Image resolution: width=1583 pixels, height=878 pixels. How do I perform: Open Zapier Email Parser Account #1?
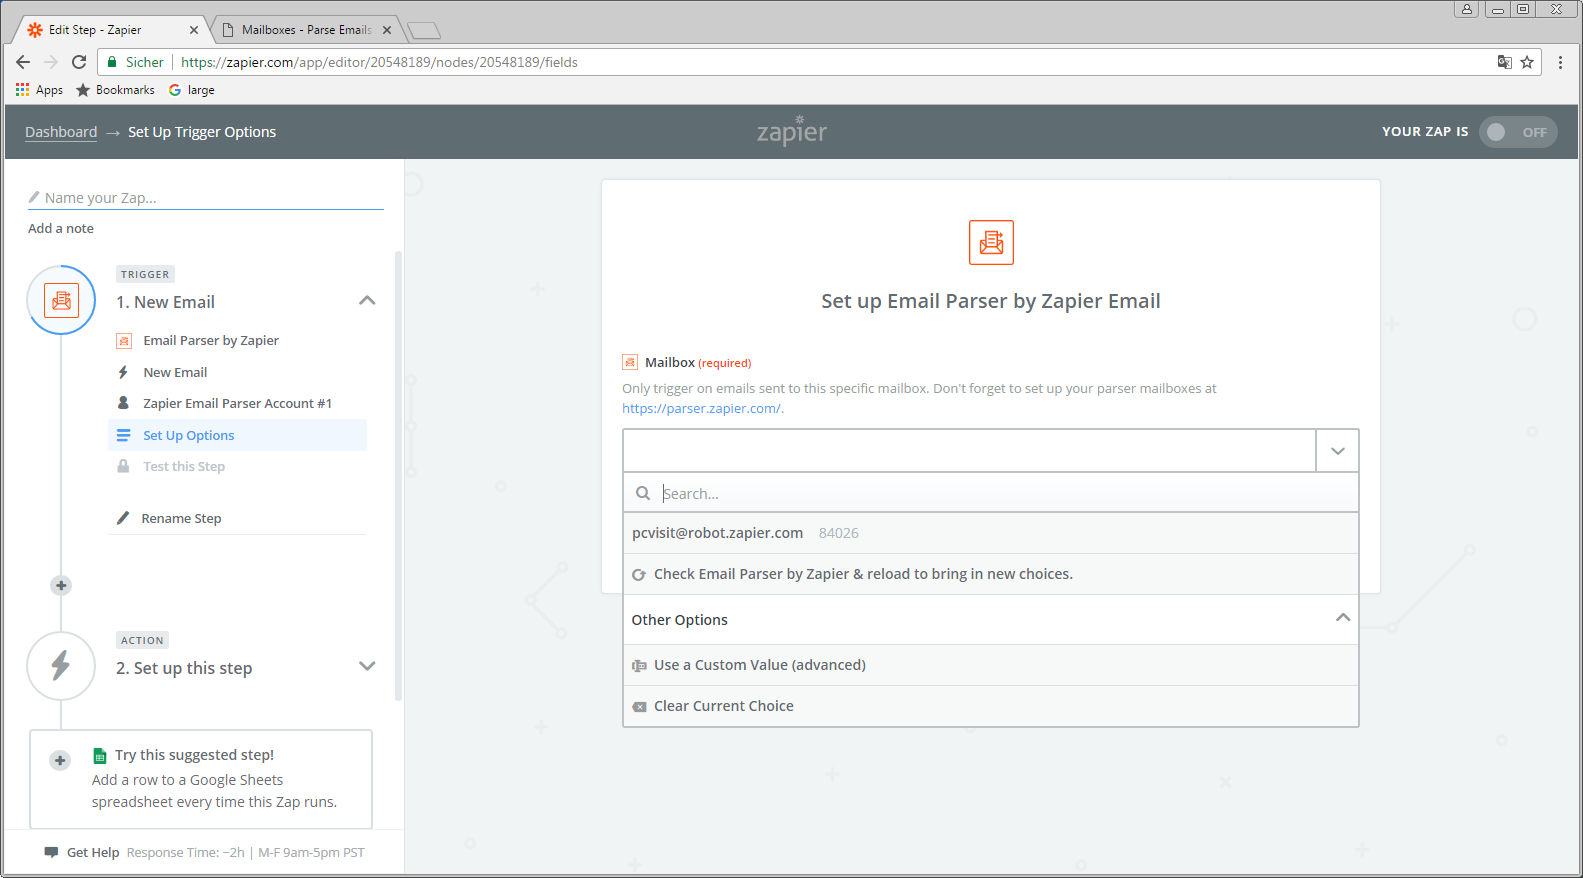pyautogui.click(x=237, y=403)
